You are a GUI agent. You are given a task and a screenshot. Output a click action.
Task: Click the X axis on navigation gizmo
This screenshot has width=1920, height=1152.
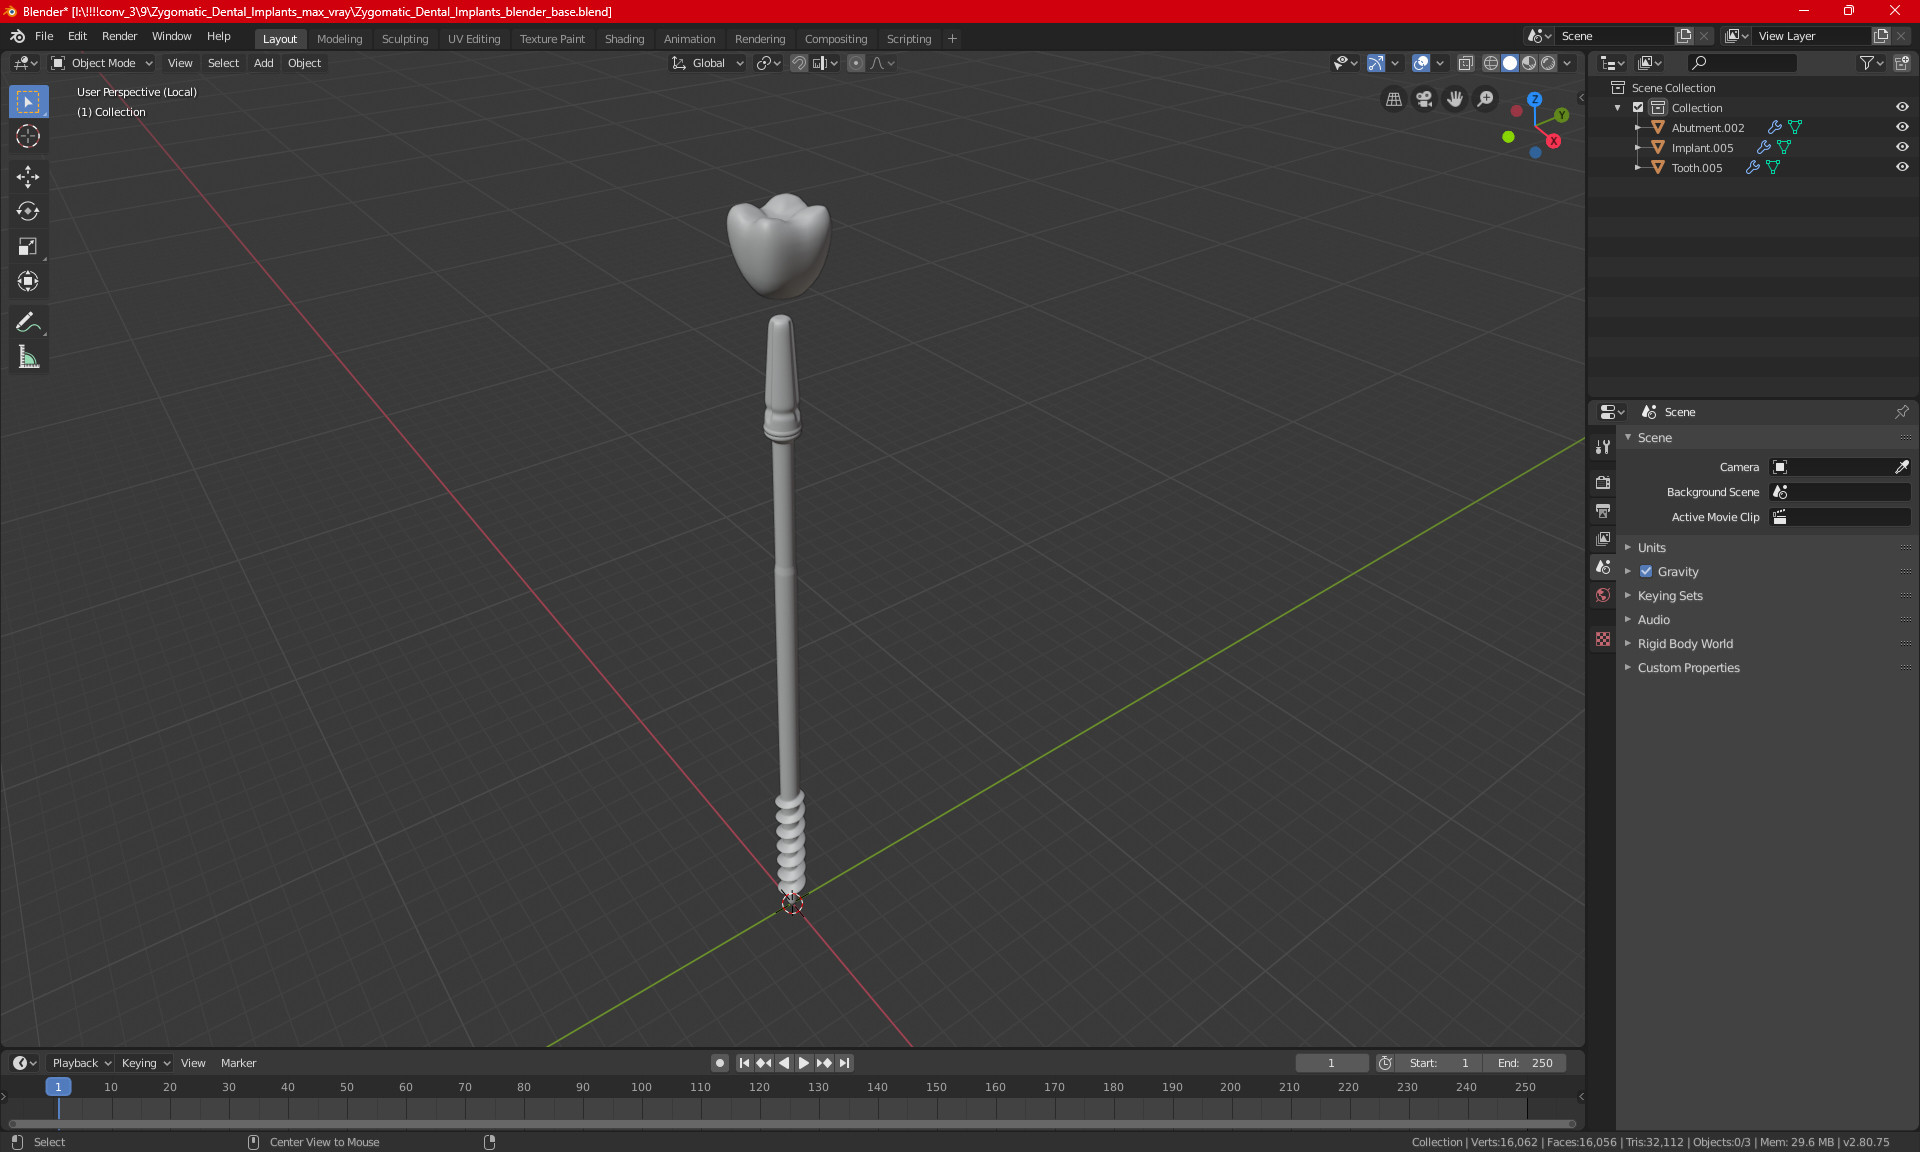(x=1553, y=141)
